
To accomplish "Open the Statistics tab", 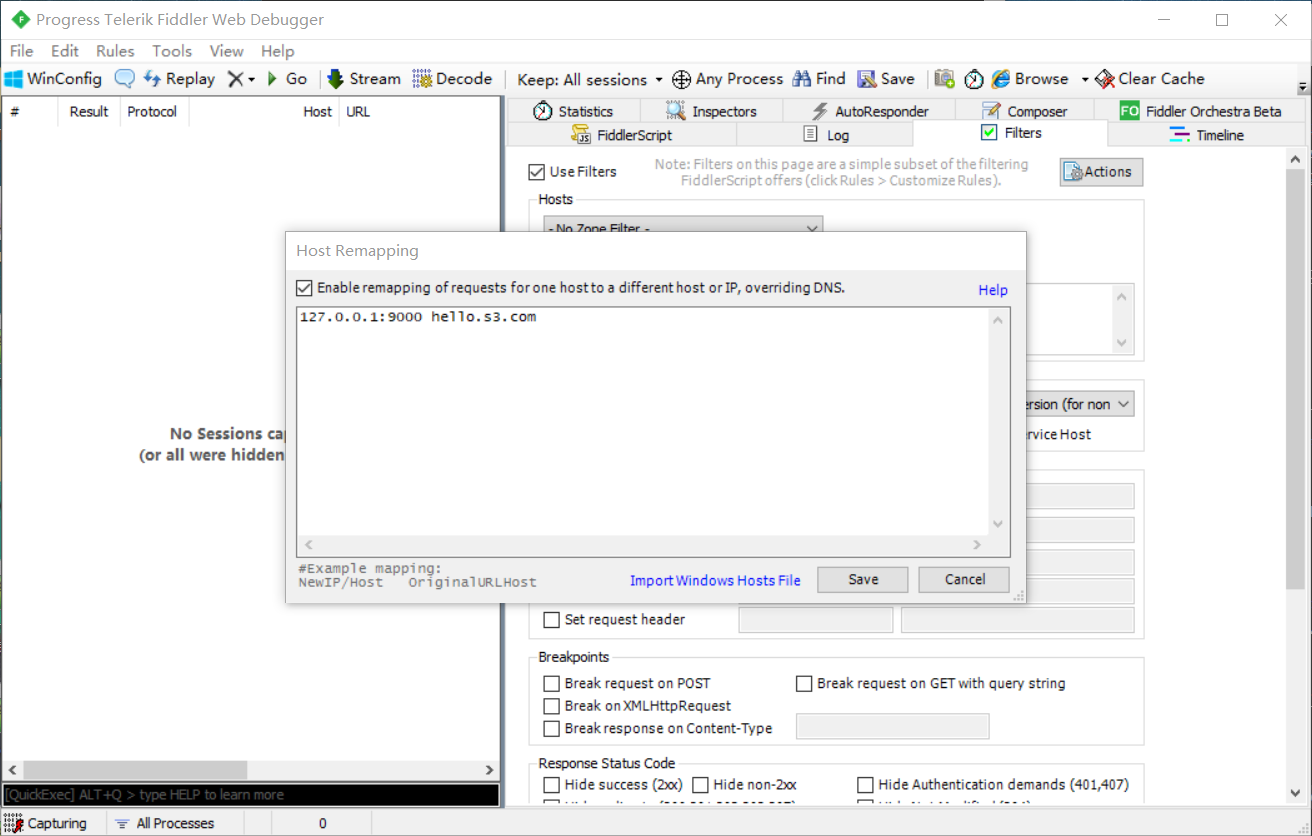I will (x=573, y=111).
